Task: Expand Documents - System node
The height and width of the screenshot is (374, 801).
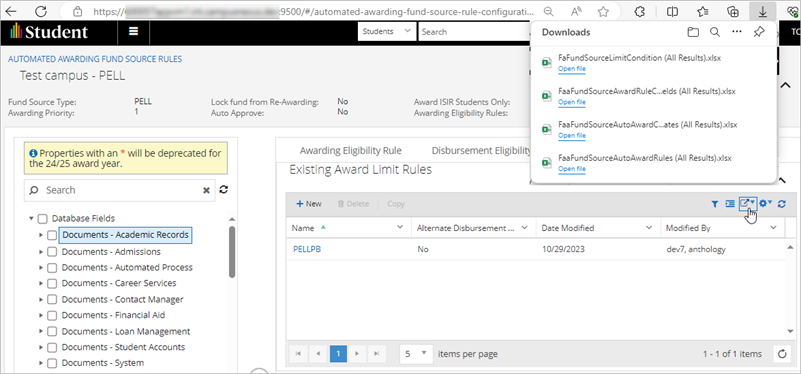Action: pos(41,363)
